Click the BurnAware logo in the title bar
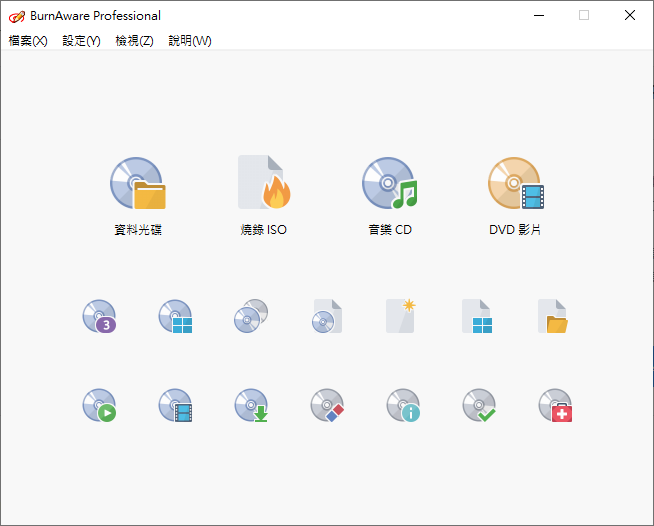 click(x=17, y=16)
